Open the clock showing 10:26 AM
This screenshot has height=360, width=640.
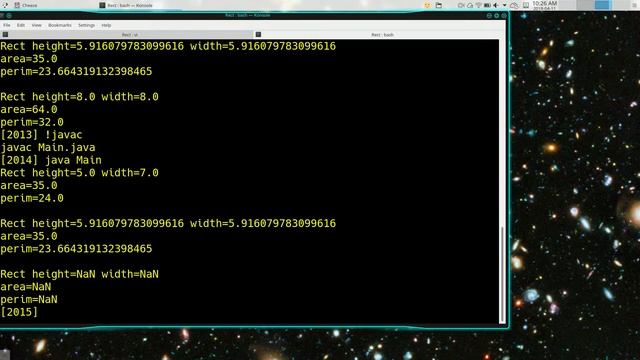(544, 5)
